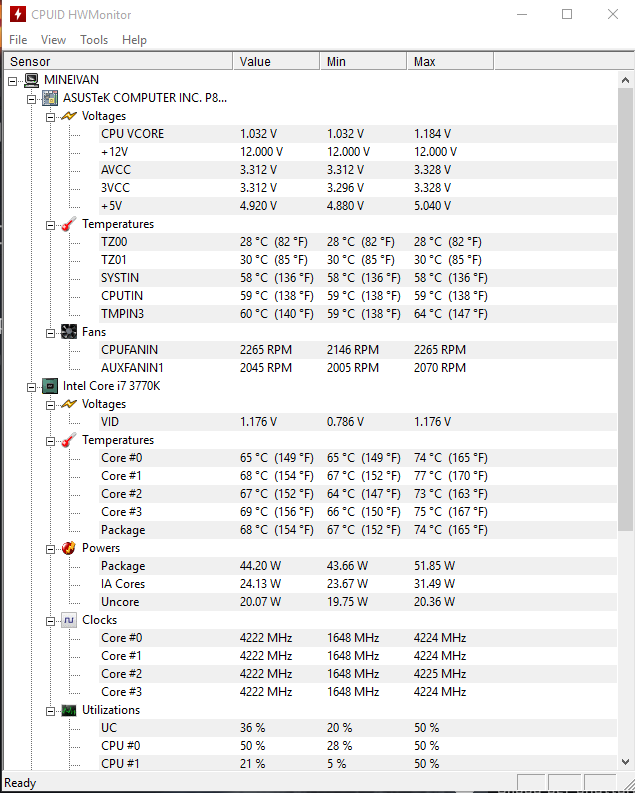This screenshot has height=793, width=635.
Task: Select the Package temperature row
Action: [x=358, y=530]
